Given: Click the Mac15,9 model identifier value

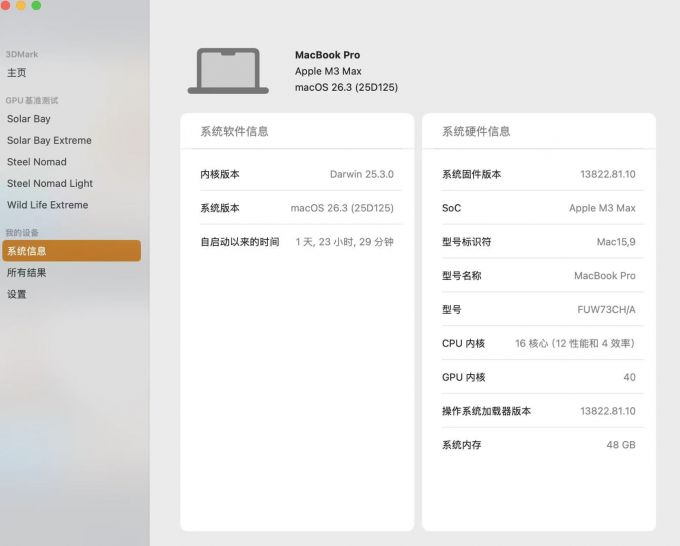Looking at the screenshot, I should coord(615,242).
